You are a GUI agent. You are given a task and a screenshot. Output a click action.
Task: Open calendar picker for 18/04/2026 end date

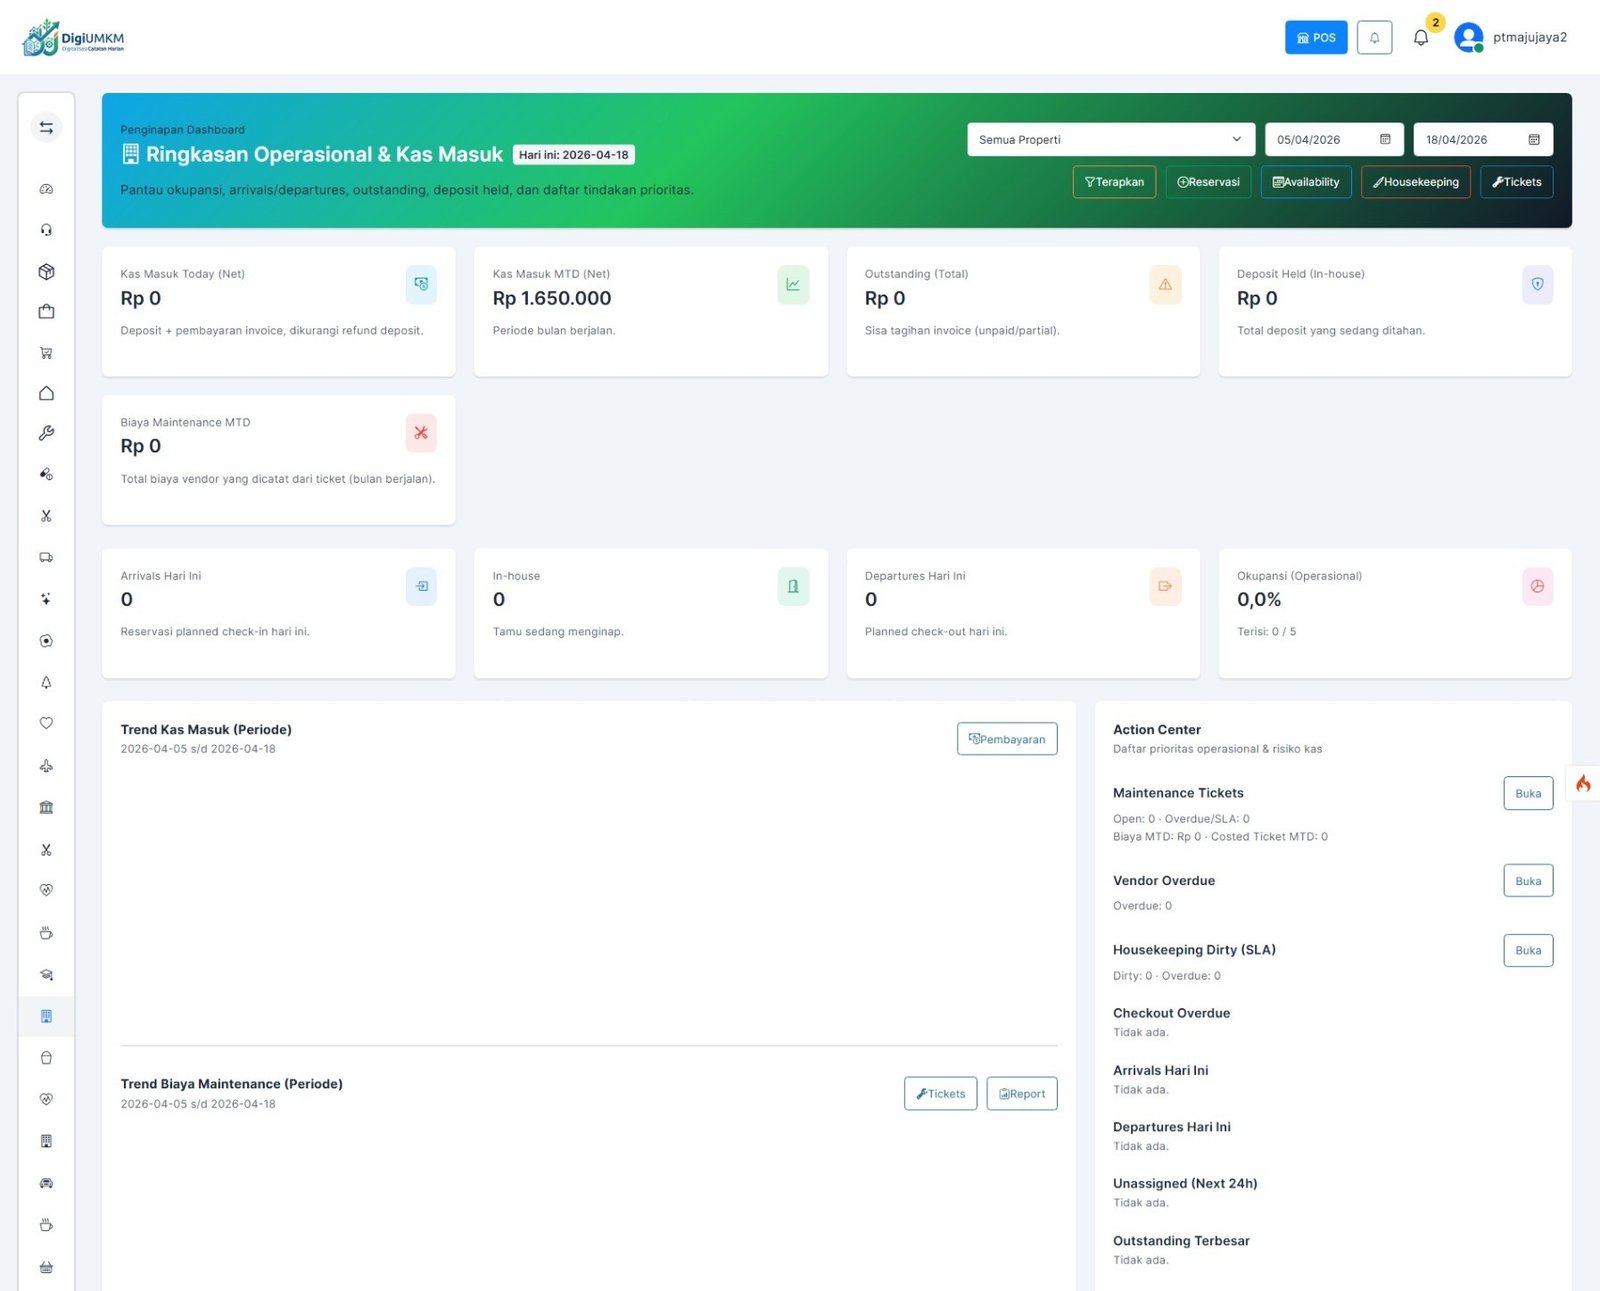[x=1533, y=140]
